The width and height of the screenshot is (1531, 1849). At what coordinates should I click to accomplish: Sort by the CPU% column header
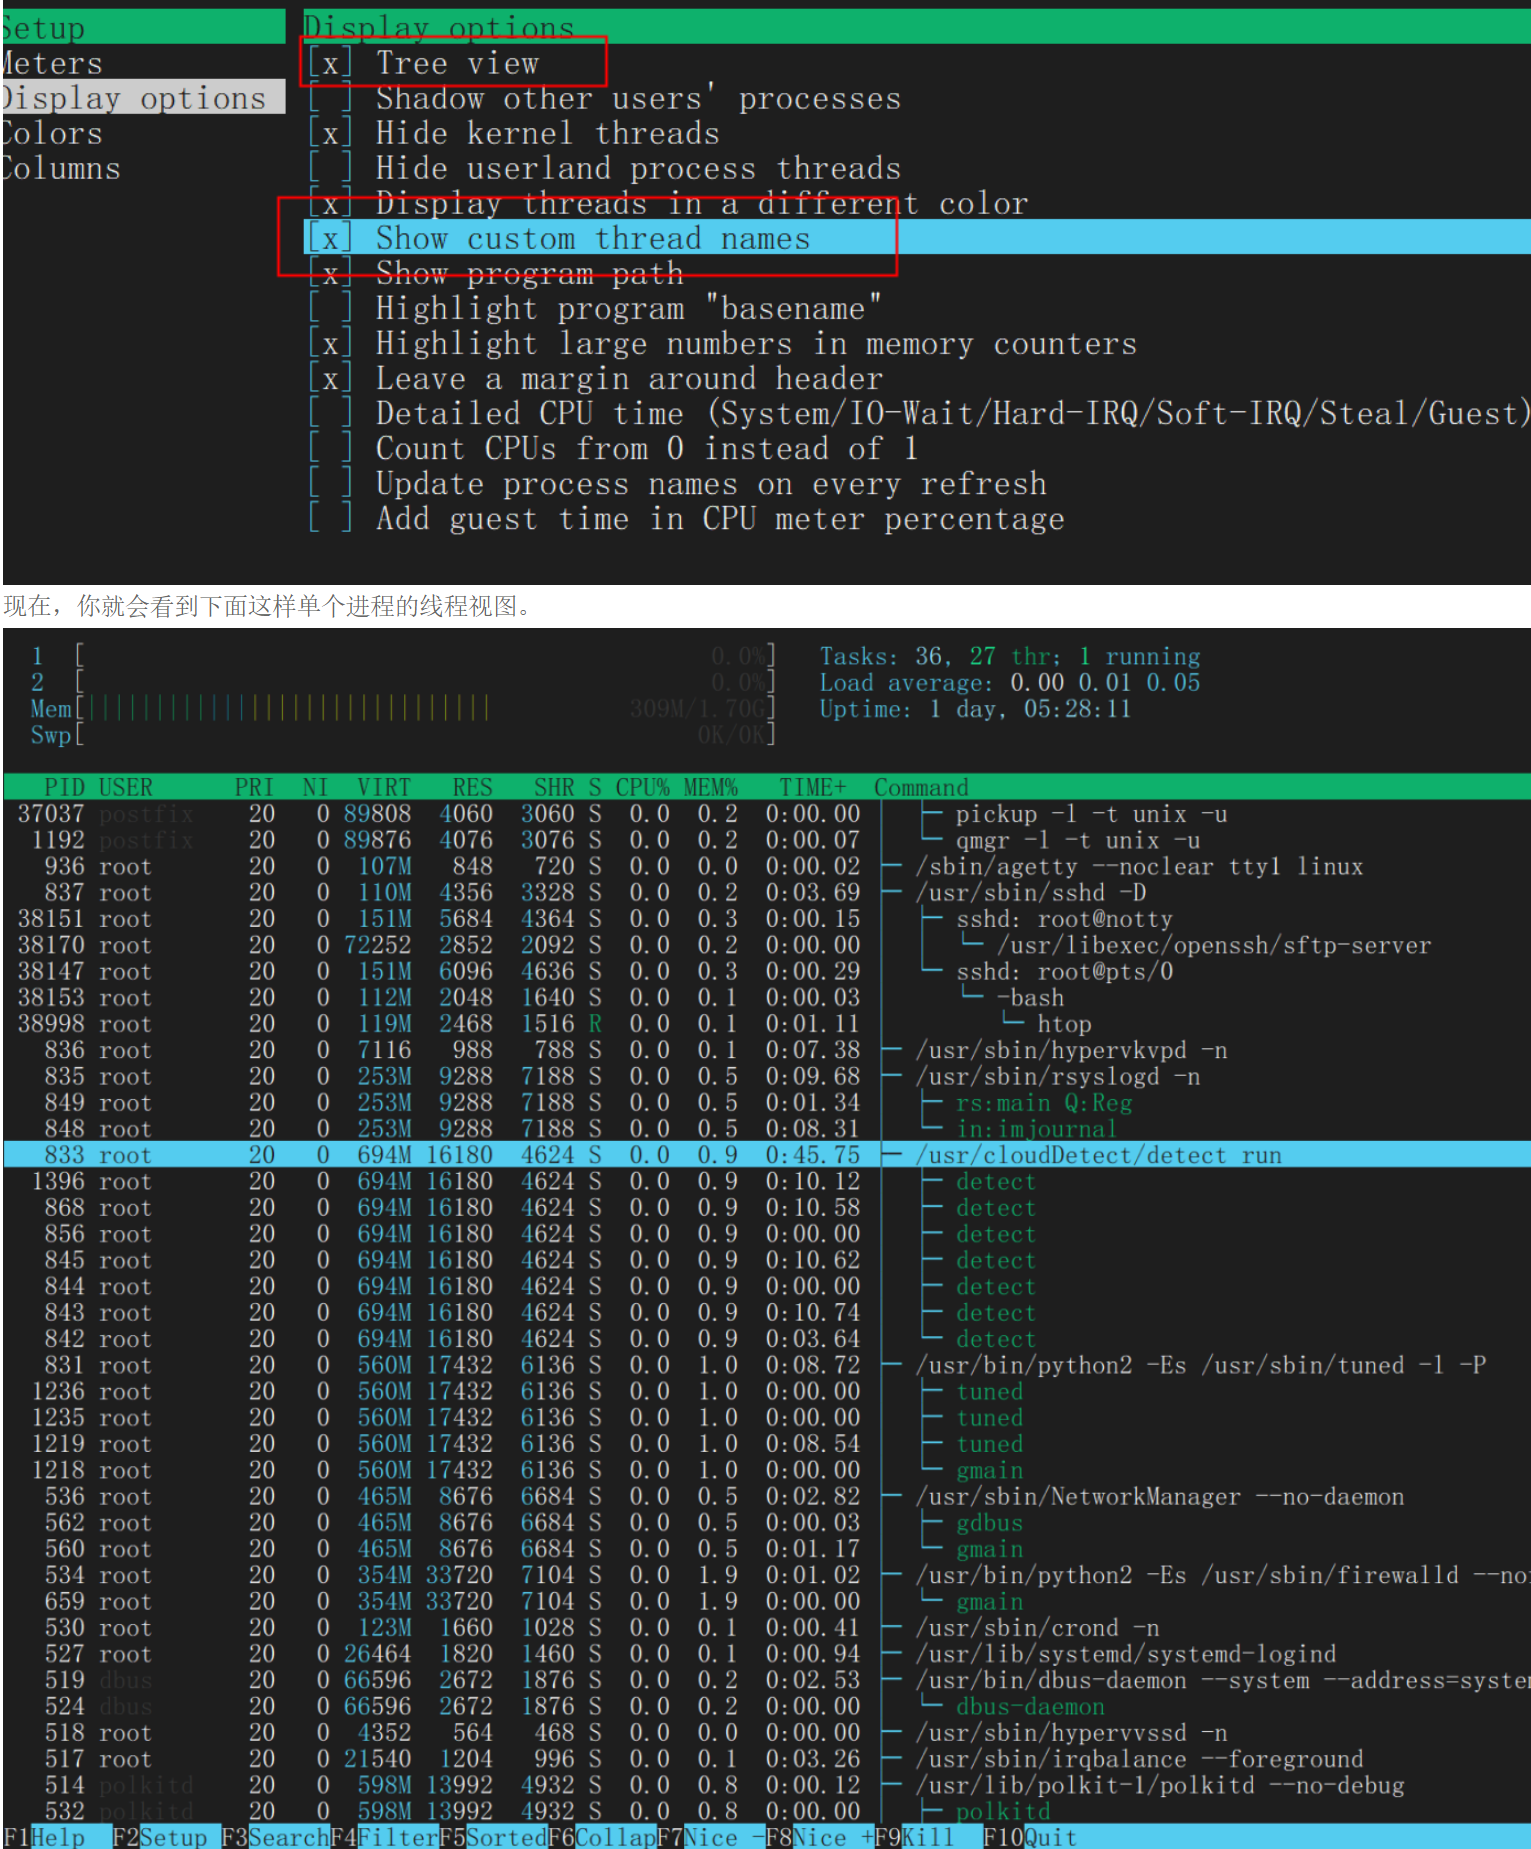pyautogui.click(x=642, y=788)
